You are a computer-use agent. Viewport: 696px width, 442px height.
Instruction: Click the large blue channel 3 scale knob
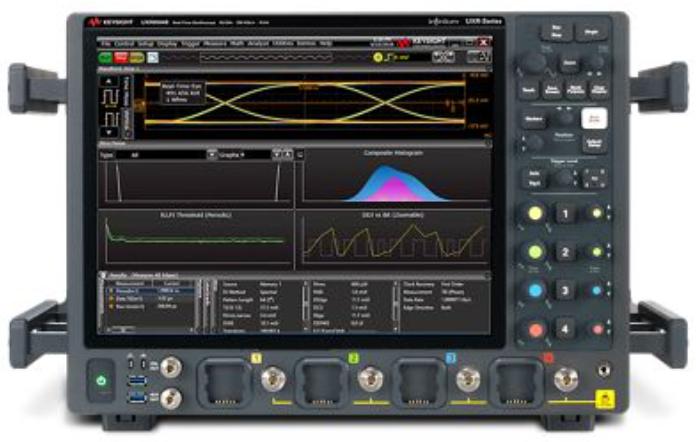coord(535,291)
